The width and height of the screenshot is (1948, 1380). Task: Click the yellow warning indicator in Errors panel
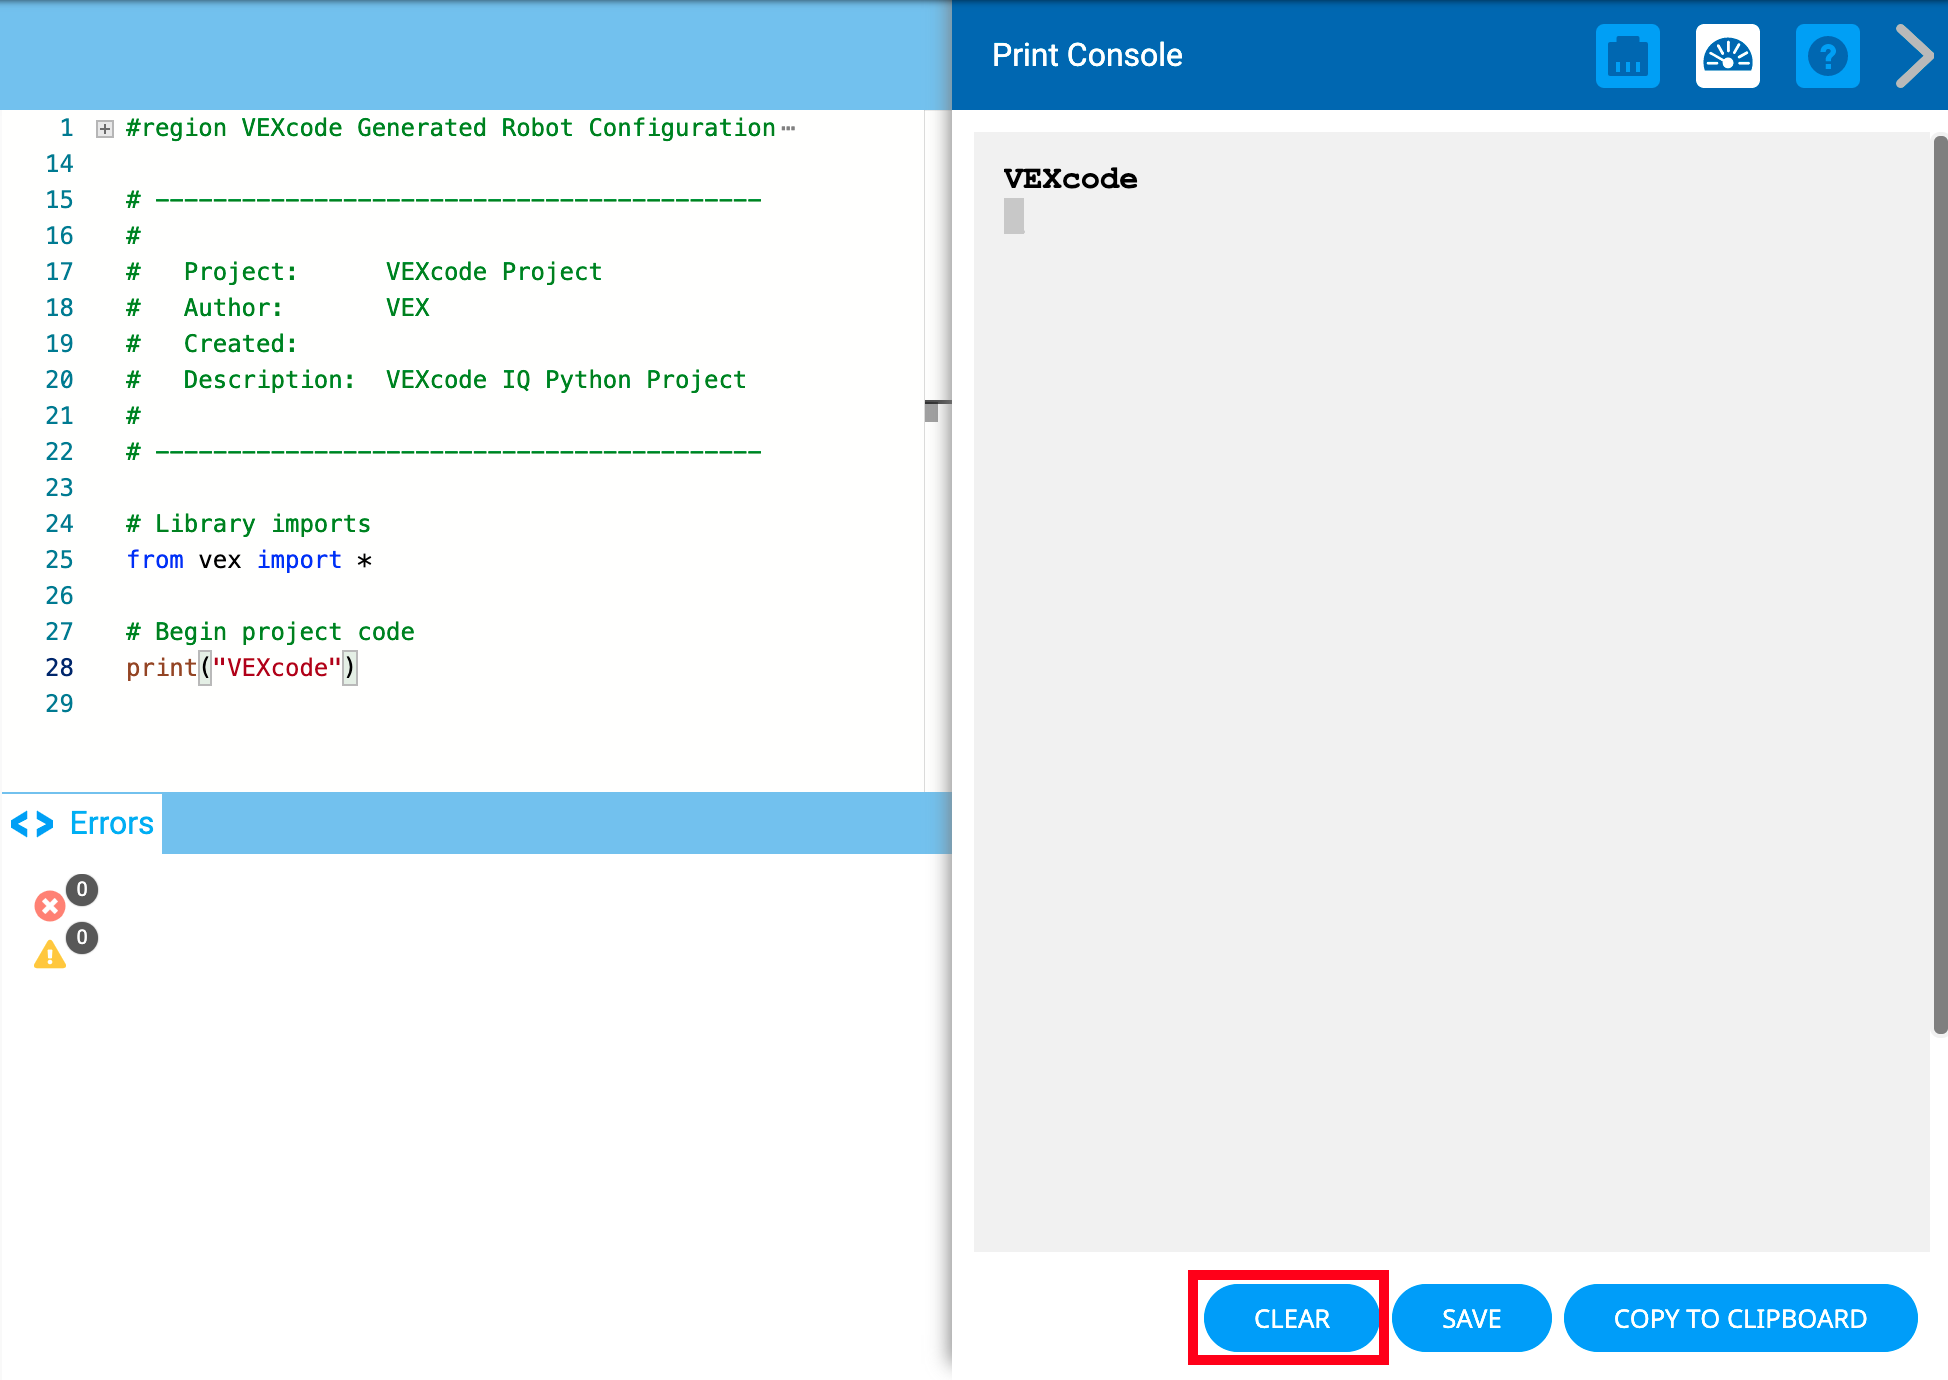click(x=52, y=953)
